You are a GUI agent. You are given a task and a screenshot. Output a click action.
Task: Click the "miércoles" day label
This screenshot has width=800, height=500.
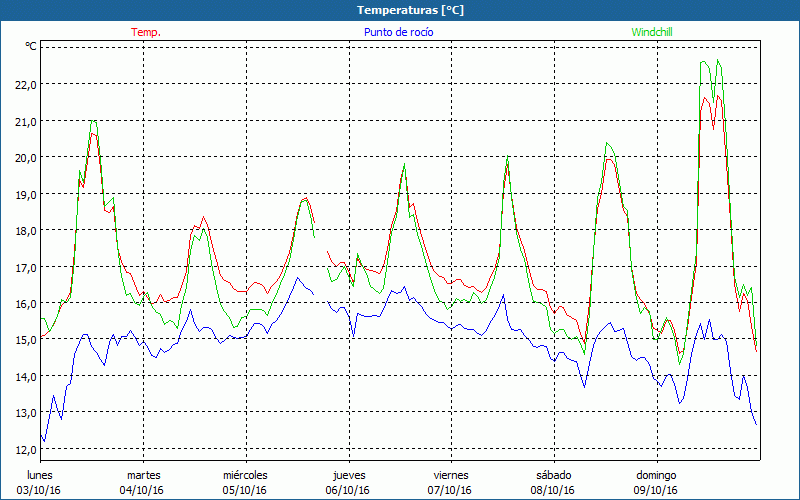click(x=245, y=474)
